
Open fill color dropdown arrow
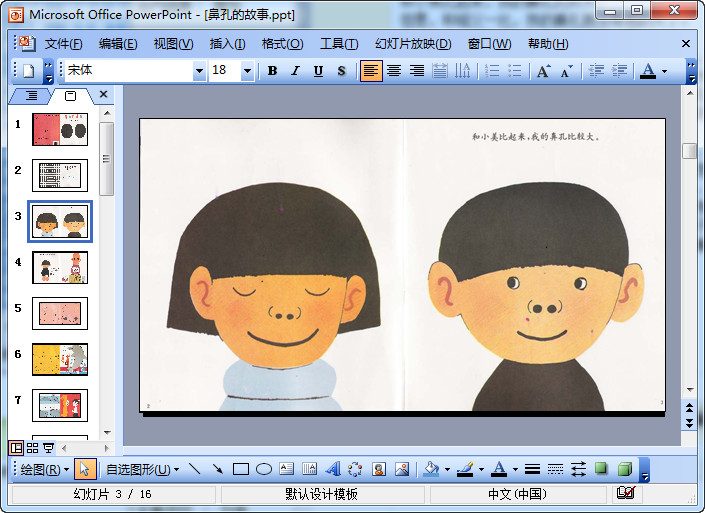tap(447, 469)
